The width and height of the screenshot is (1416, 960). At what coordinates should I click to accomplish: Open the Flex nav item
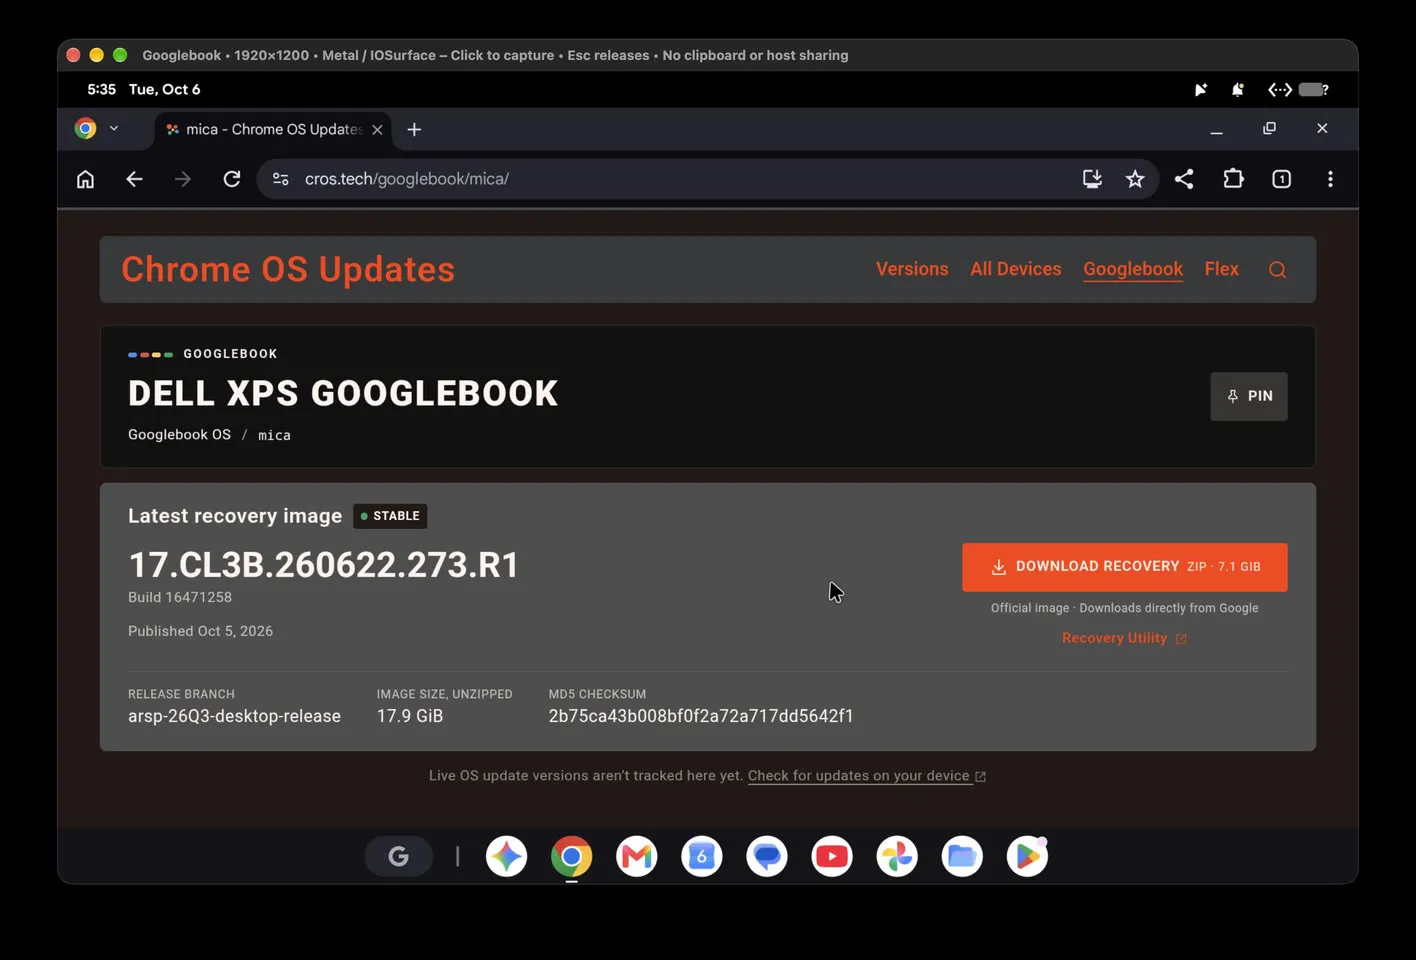click(1221, 269)
